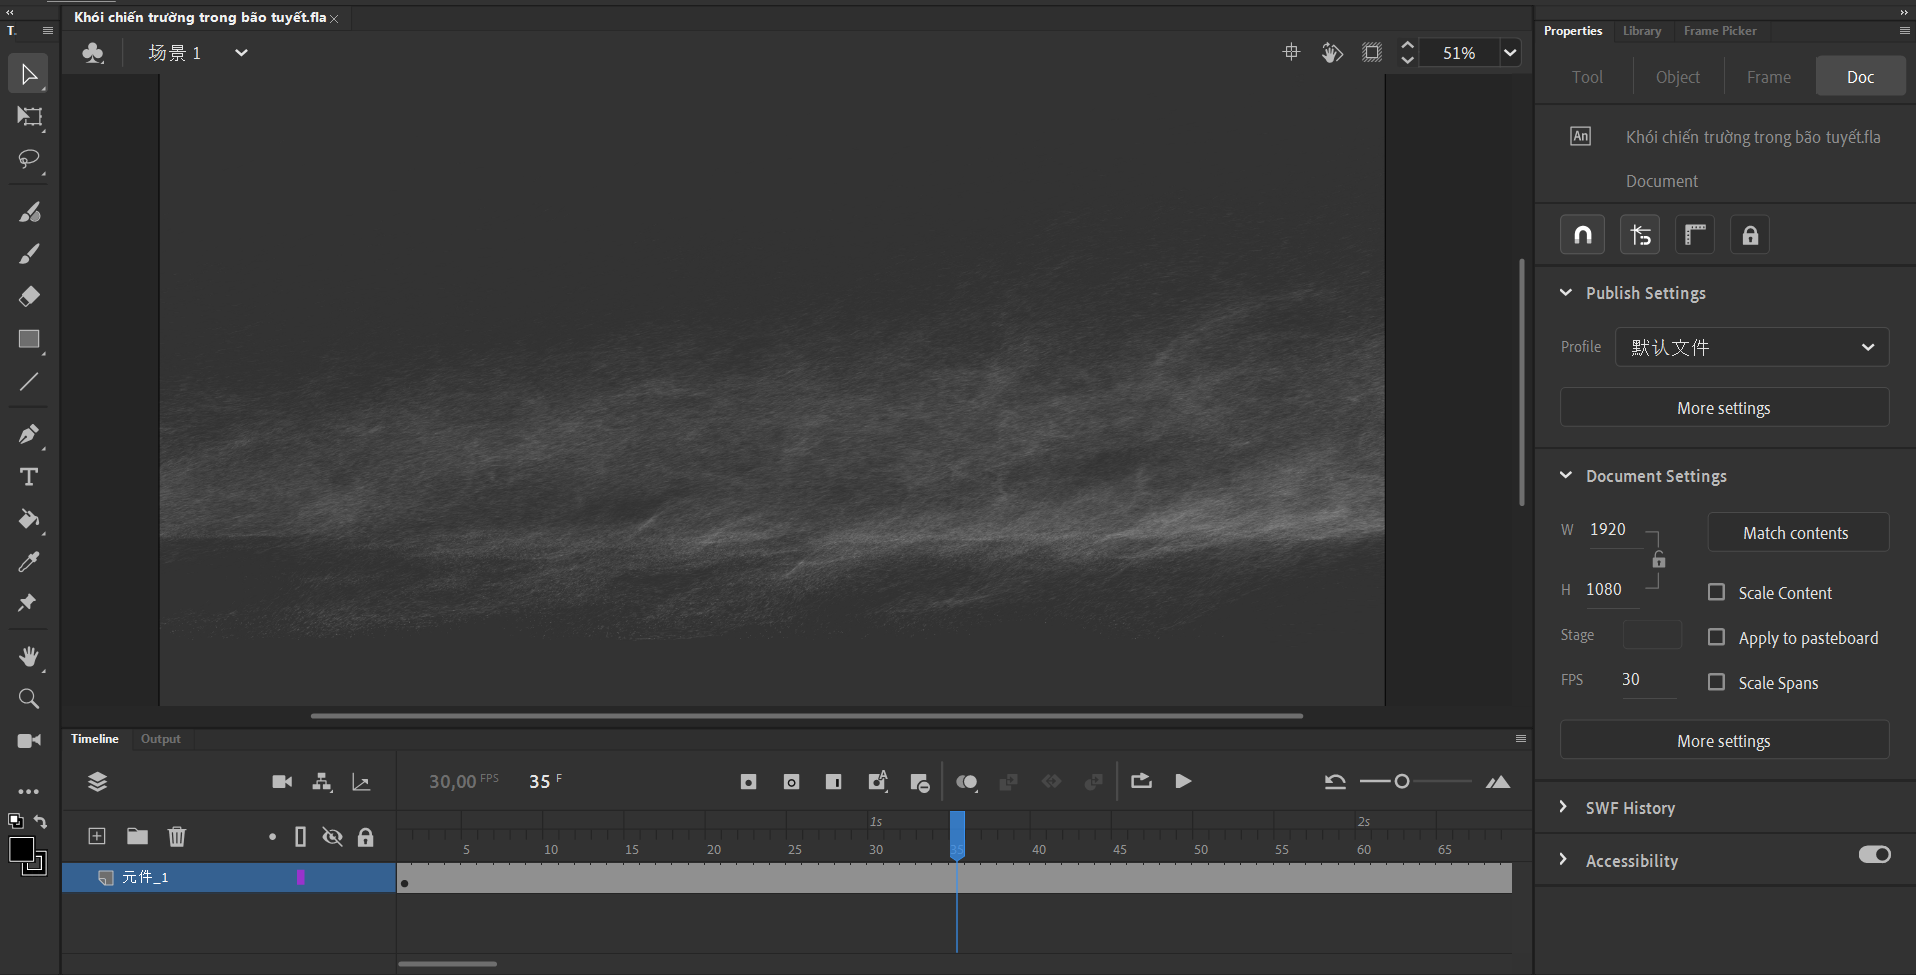
Task: Activate the Paint Bucket tool
Action: [x=29, y=519]
